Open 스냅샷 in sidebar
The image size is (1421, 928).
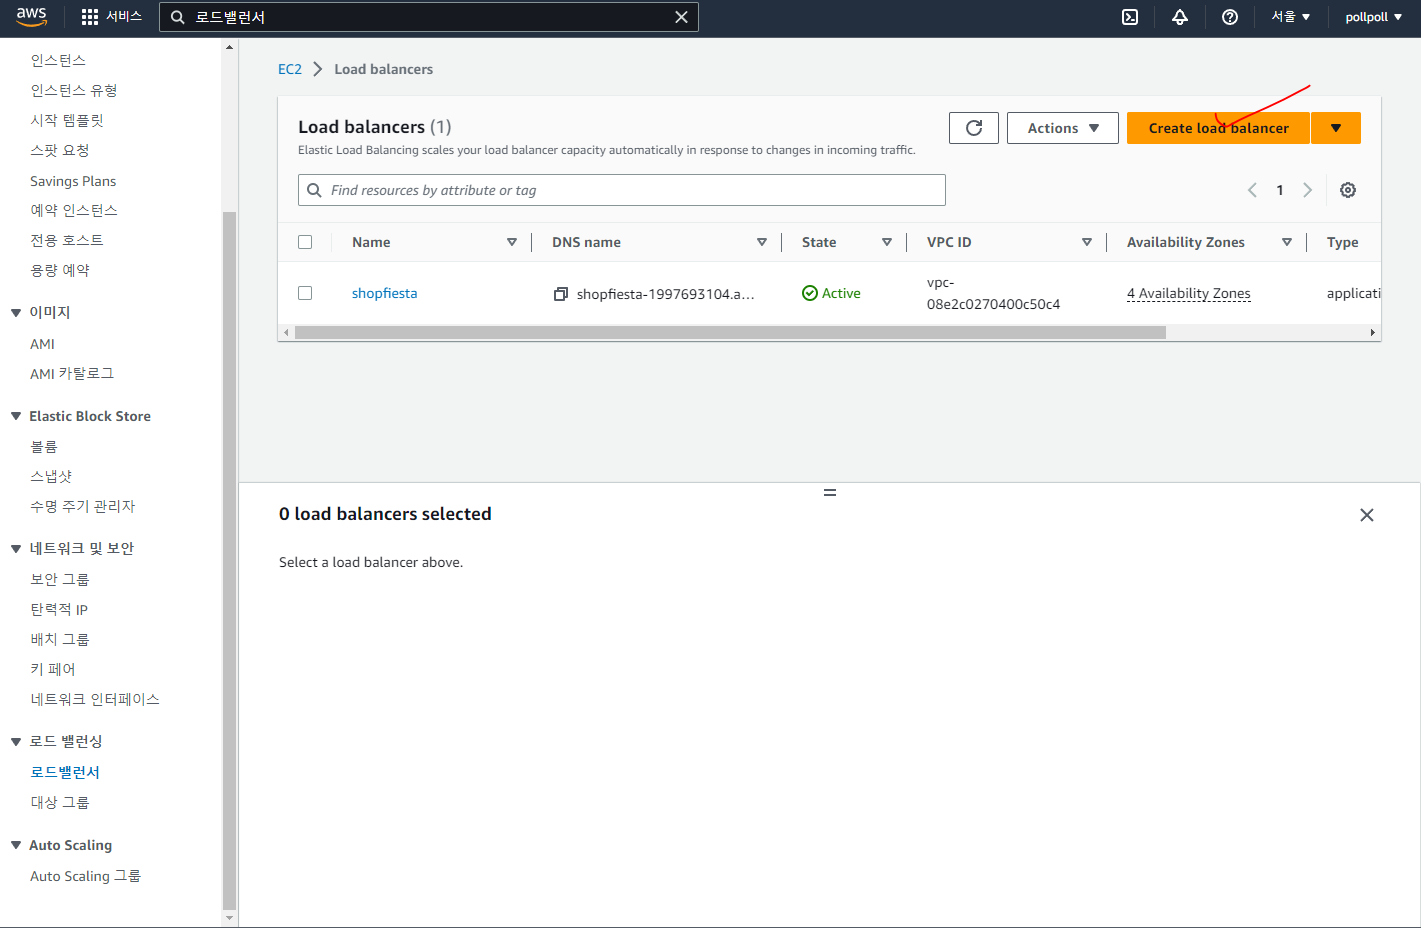(51, 476)
